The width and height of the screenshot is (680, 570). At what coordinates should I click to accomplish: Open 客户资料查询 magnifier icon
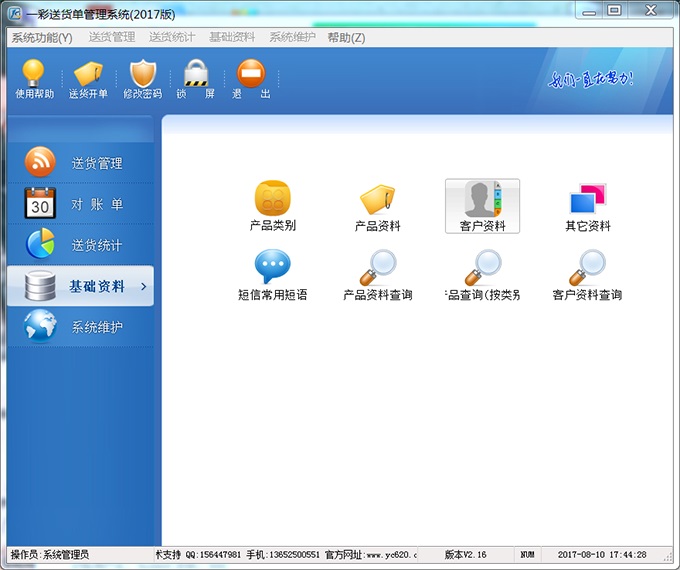pyautogui.click(x=588, y=276)
